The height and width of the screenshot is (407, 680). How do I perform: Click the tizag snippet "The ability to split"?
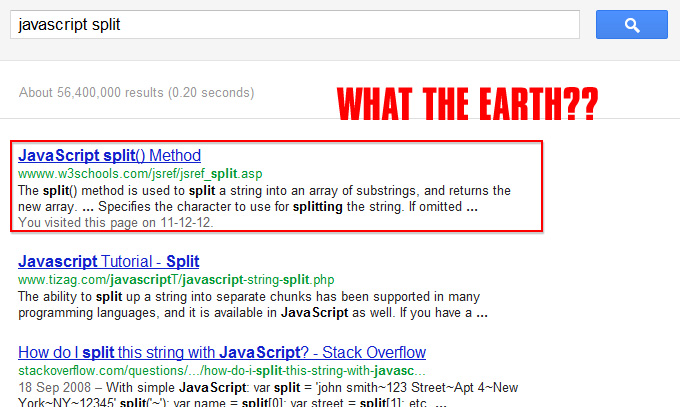tap(253, 305)
